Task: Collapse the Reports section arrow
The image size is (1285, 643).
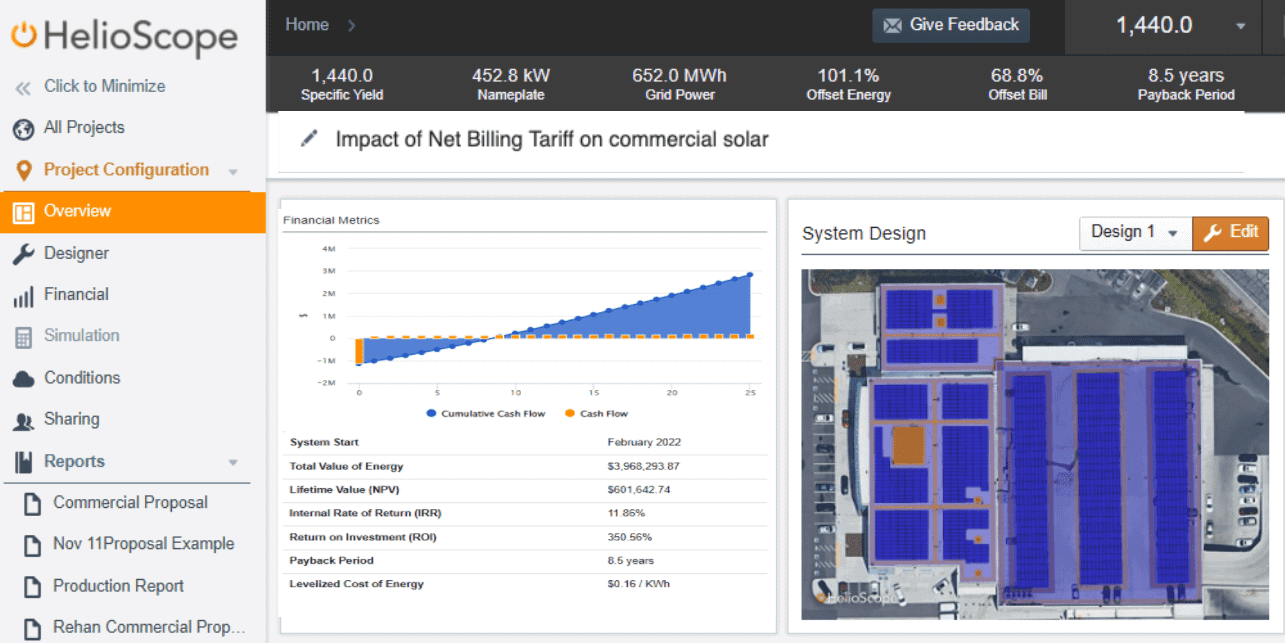Action: coord(233,463)
